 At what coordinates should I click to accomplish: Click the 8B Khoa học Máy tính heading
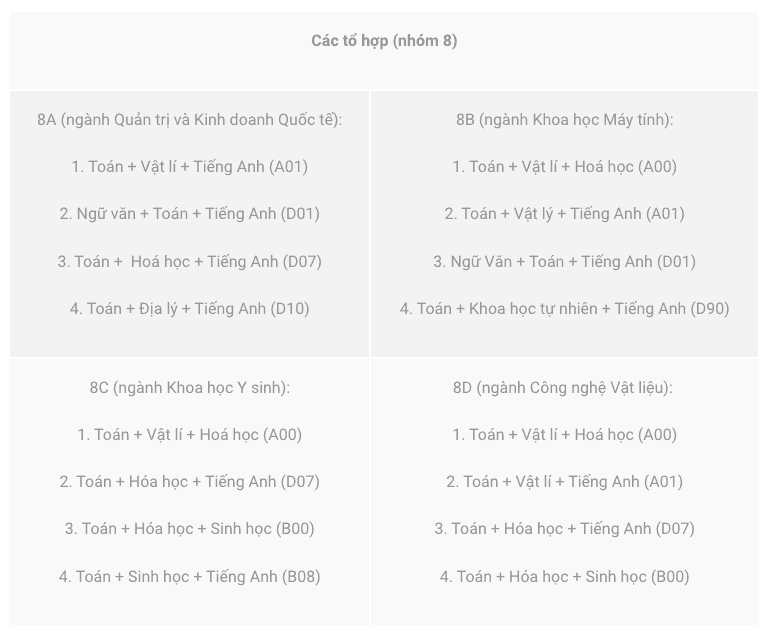click(564, 120)
